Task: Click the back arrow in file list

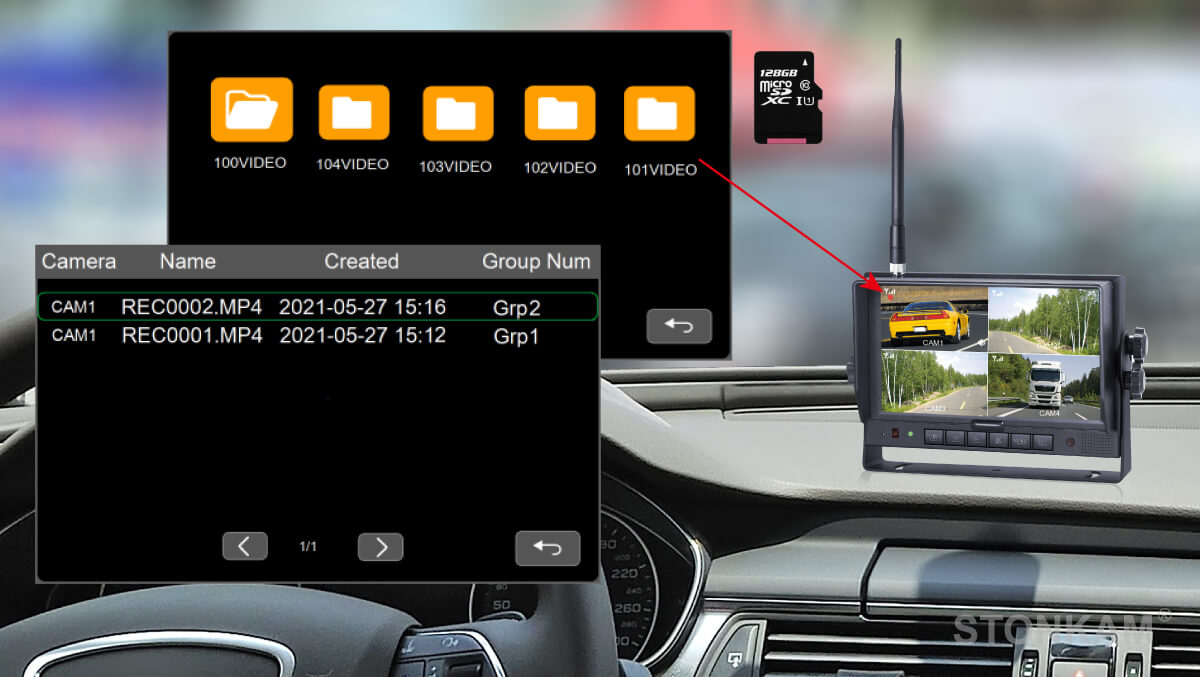Action: click(x=547, y=548)
